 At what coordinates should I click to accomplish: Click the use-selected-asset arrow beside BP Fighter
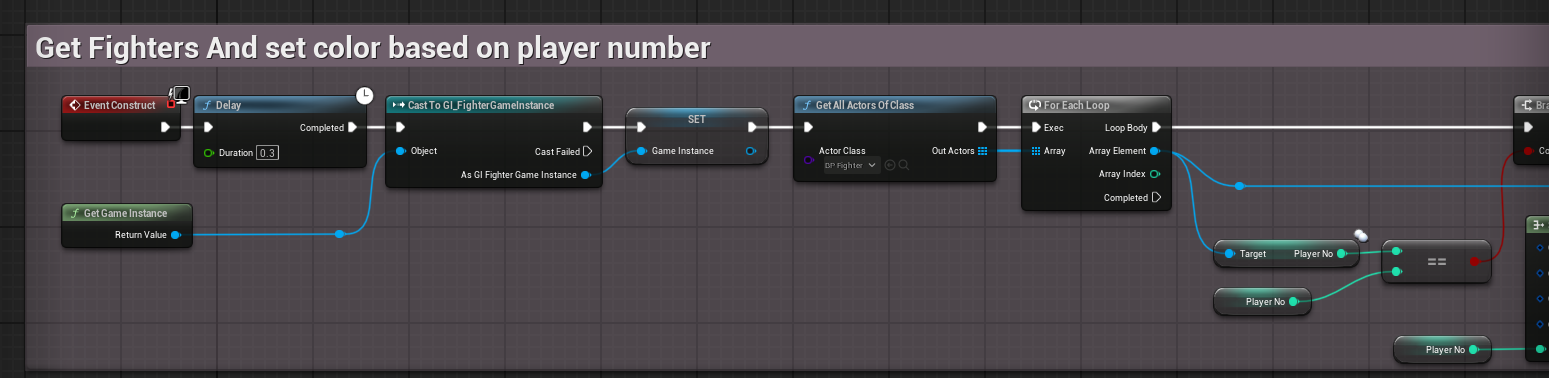pos(890,165)
